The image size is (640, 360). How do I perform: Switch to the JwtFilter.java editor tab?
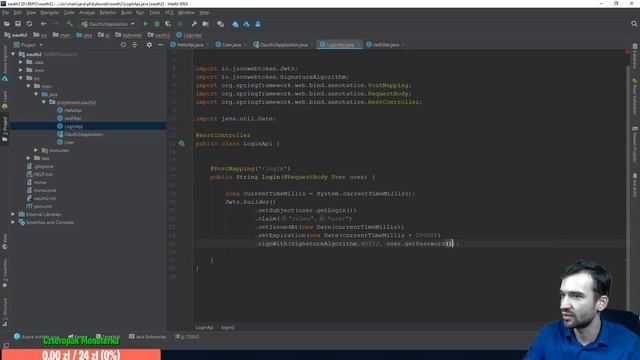point(385,44)
